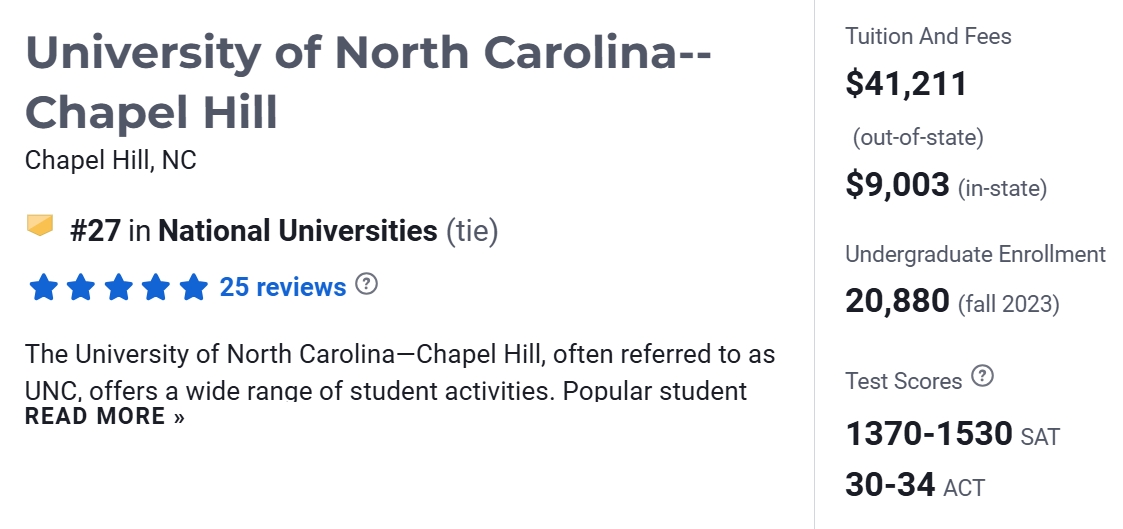Open the 25 reviews link
Screen dimensions: 1123x529
[283, 288]
